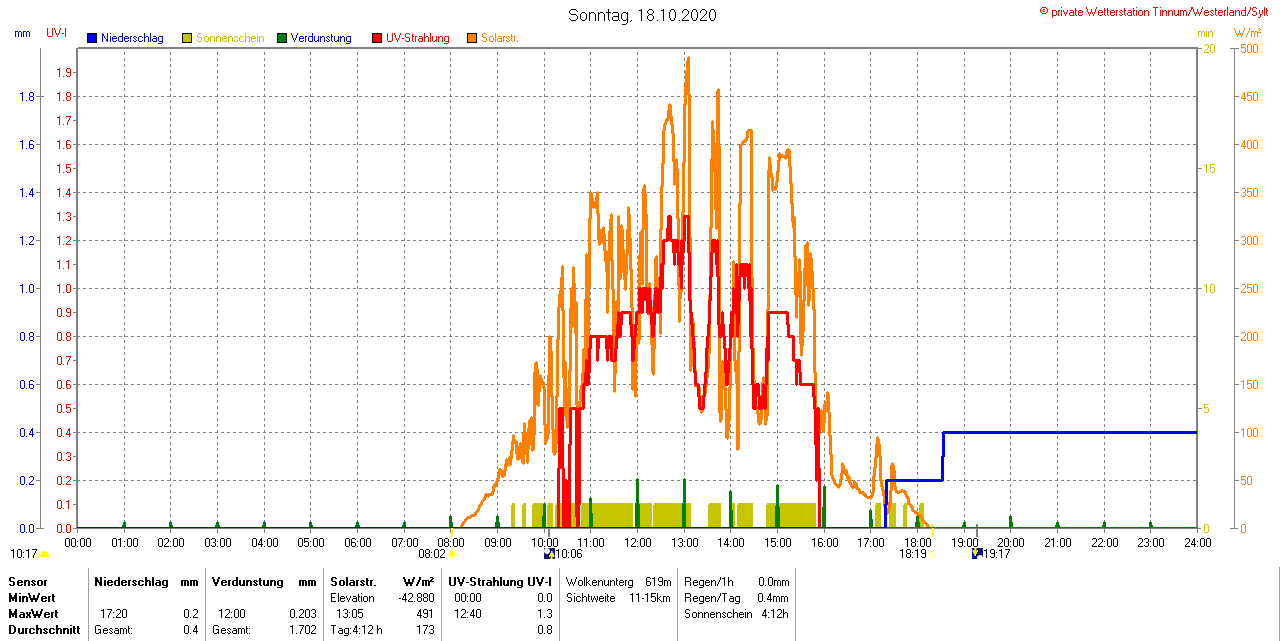Click the 00:00 time axis label
The height and width of the screenshot is (641, 1280).
tap(78, 543)
